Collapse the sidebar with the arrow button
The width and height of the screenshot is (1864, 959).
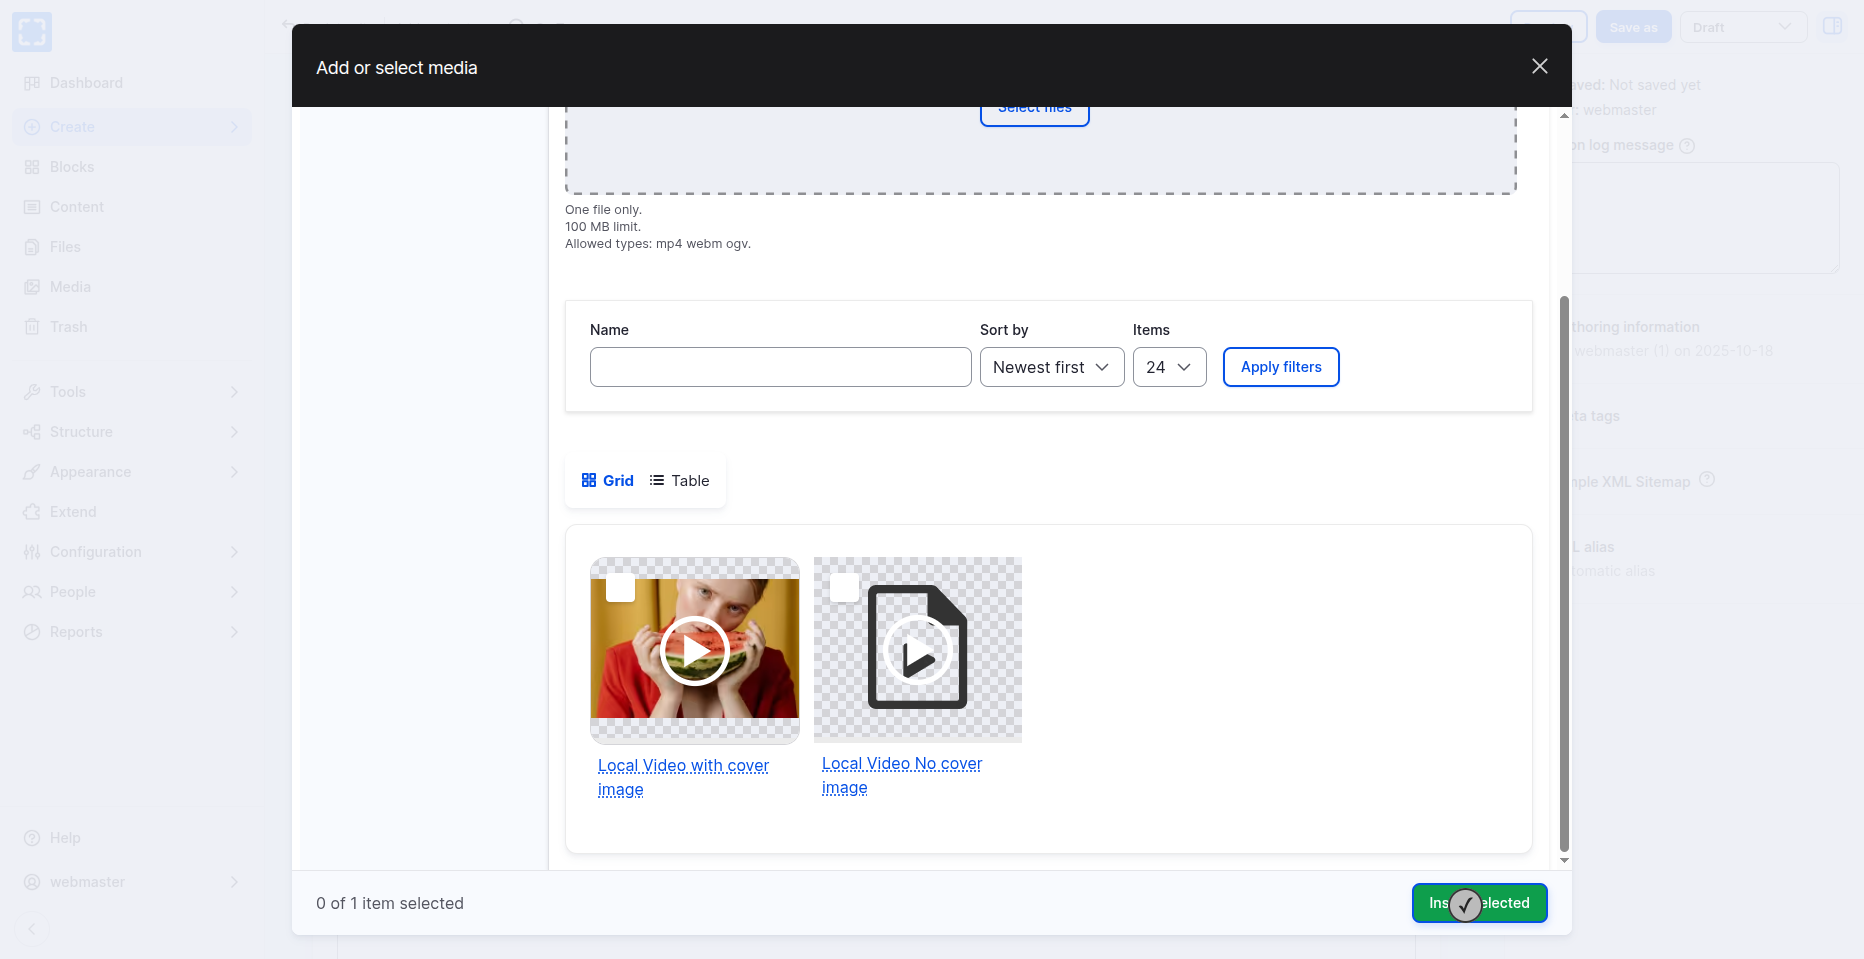pos(32,929)
